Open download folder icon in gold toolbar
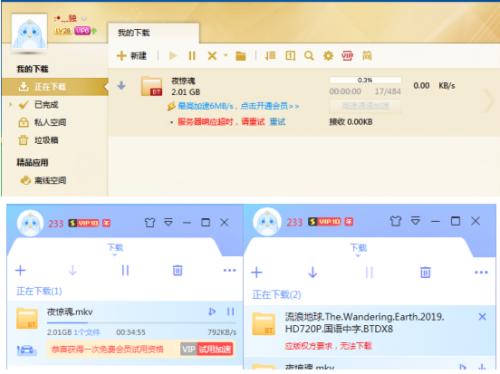Image resolution: width=500 pixels, height=374 pixels. tap(241, 56)
